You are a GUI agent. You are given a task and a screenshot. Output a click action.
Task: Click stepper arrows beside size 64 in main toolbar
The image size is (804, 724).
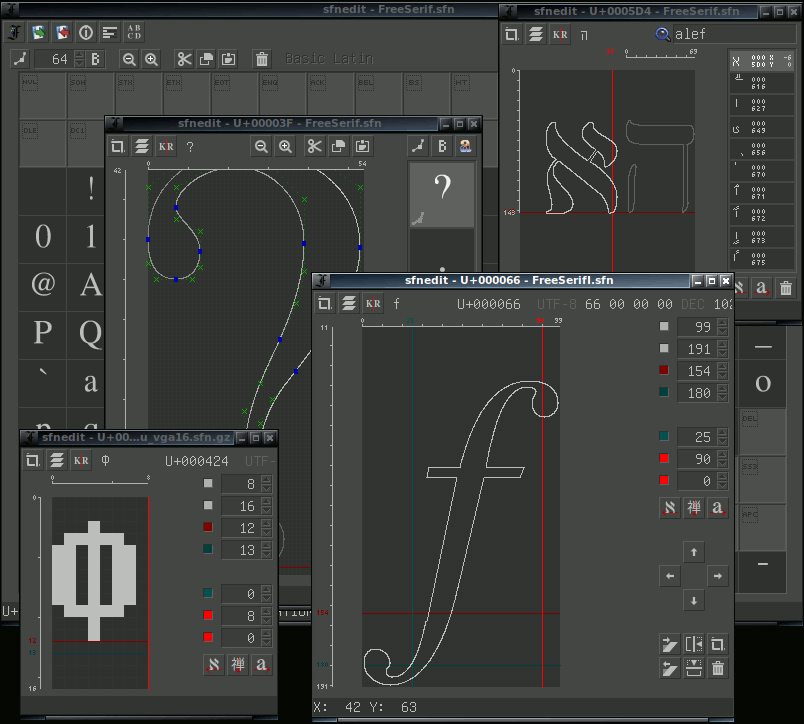(79, 59)
